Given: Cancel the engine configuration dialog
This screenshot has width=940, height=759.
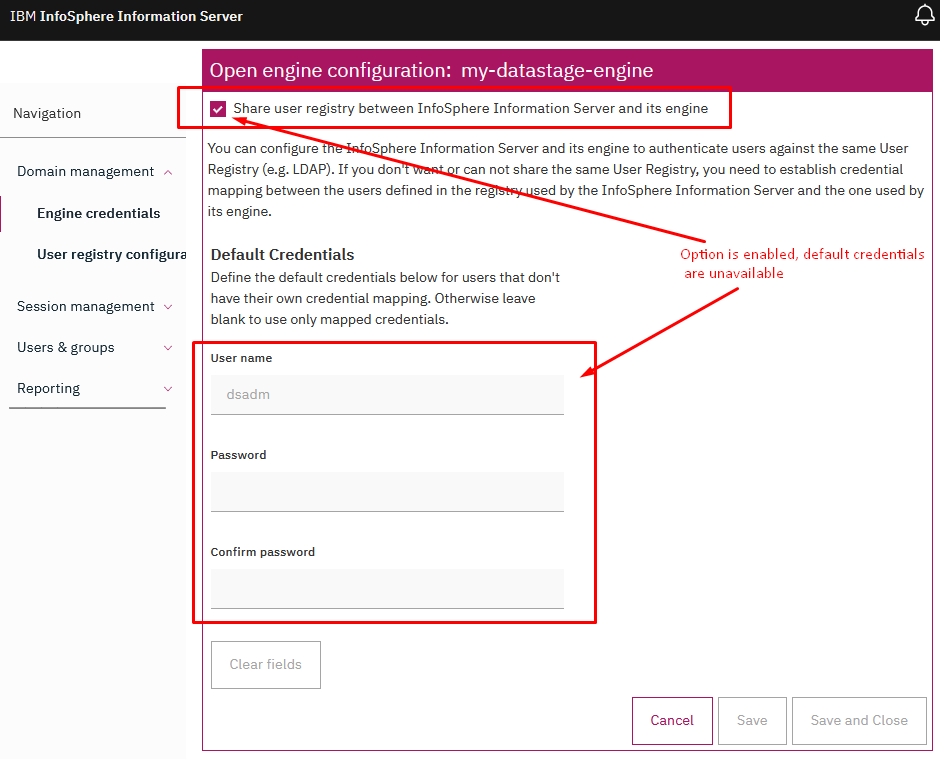Looking at the screenshot, I should click(672, 720).
